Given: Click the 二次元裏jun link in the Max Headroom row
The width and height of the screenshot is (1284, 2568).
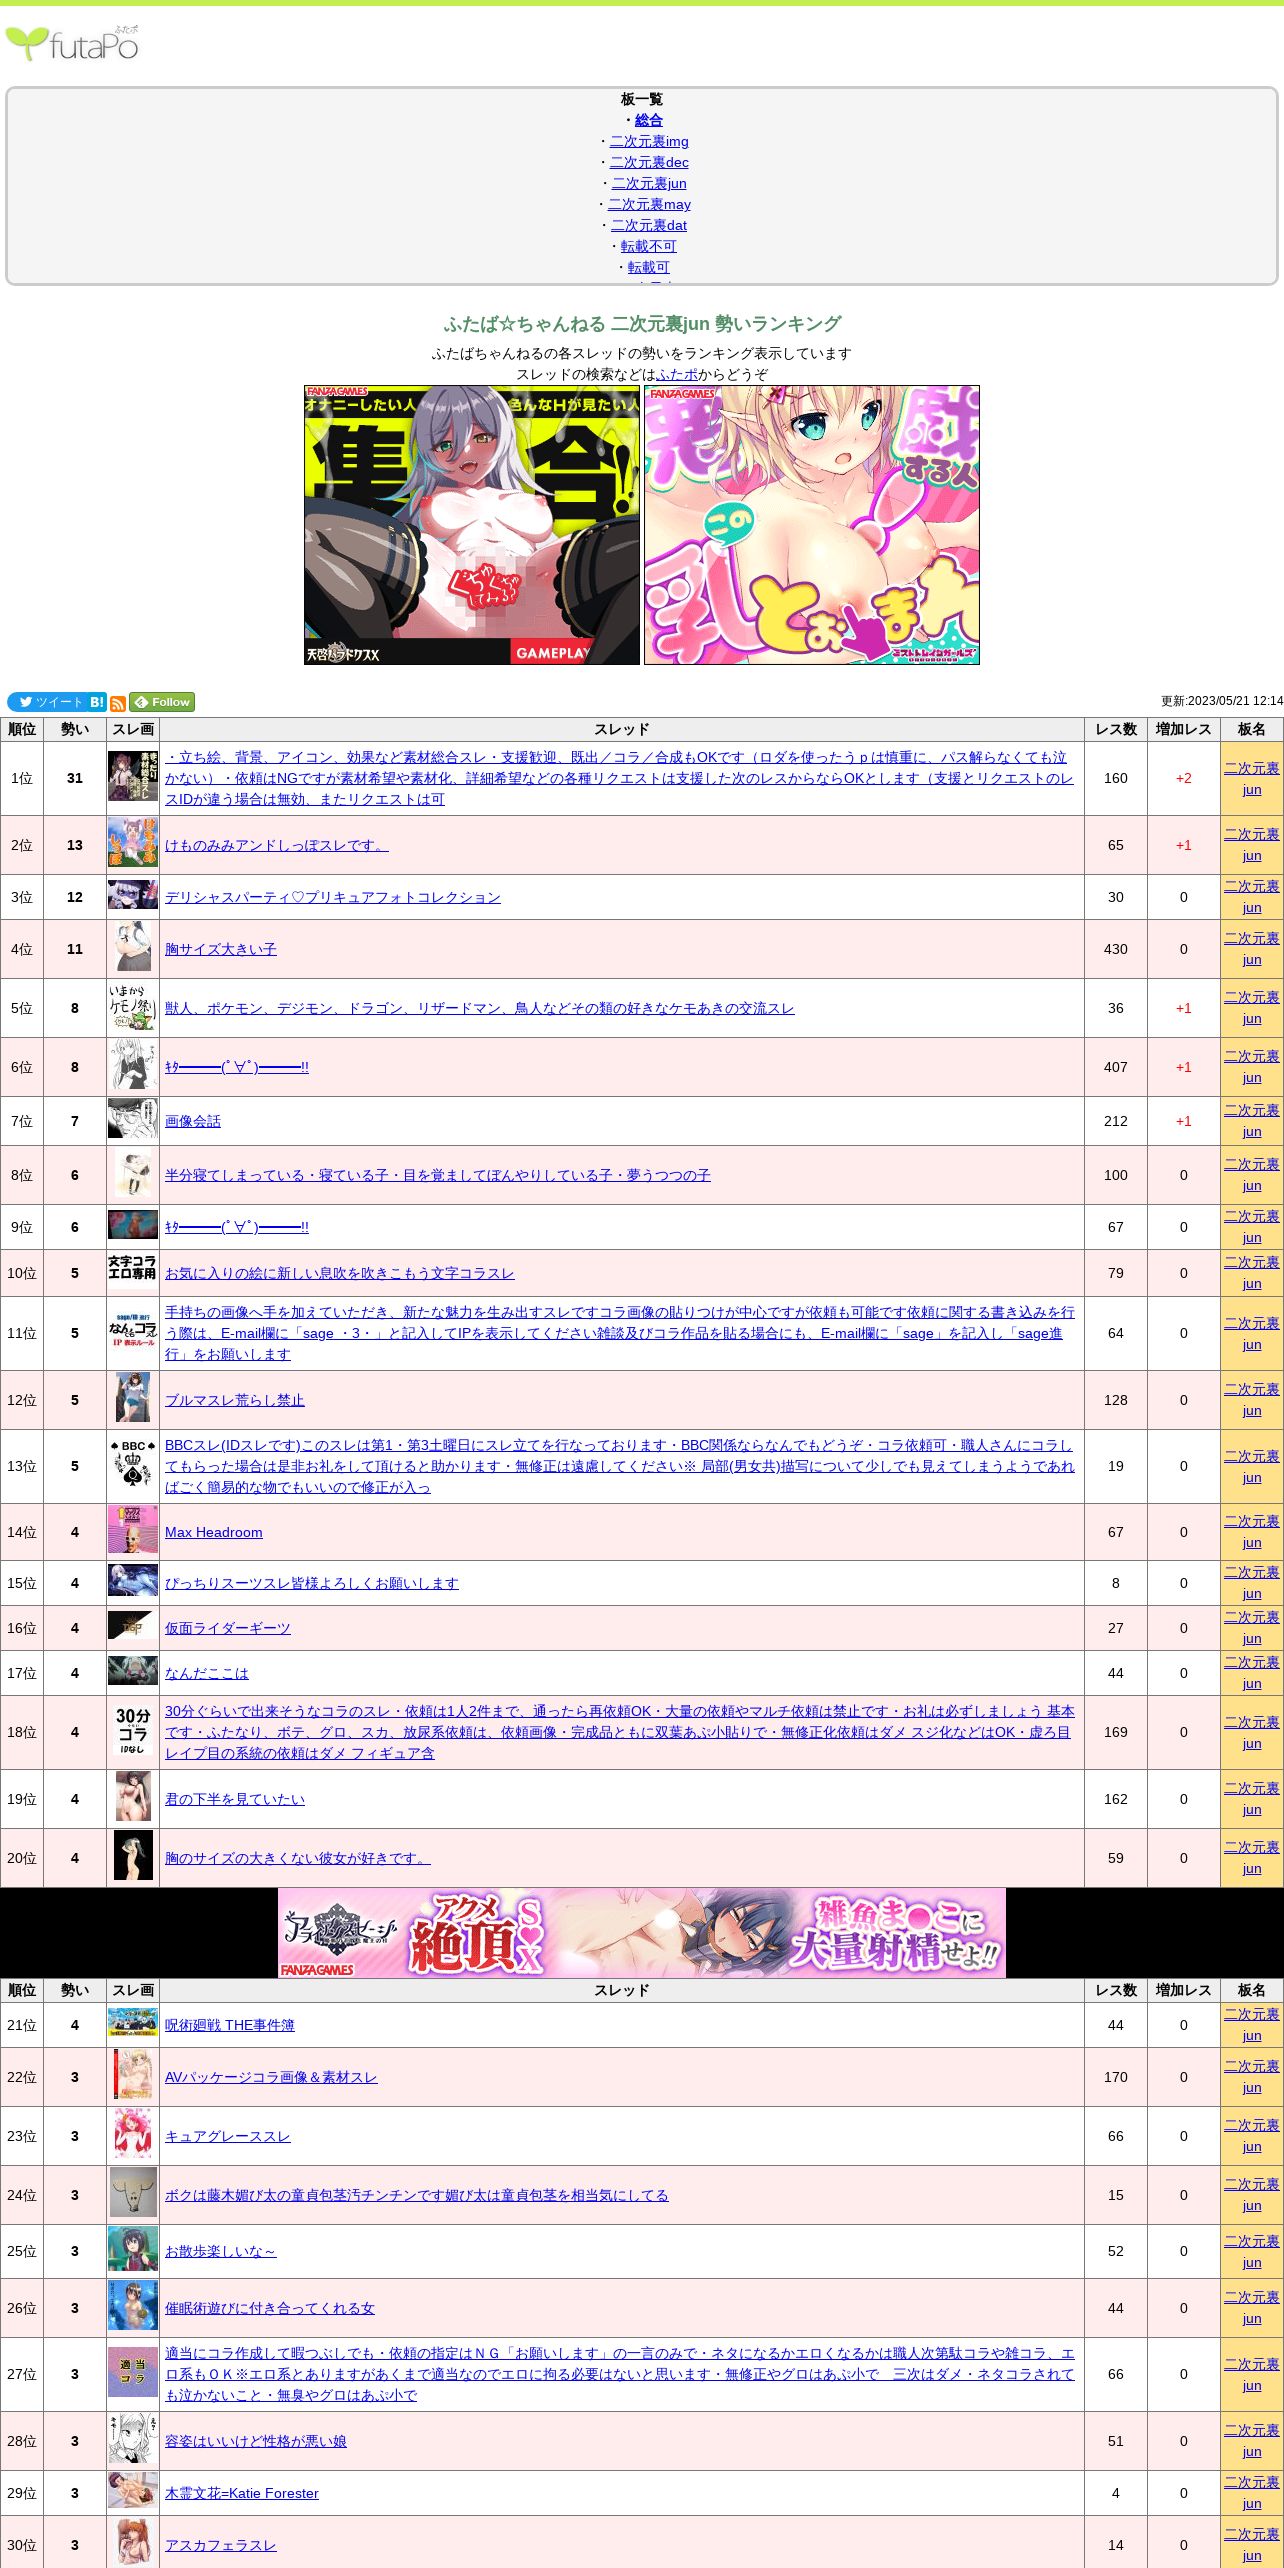Looking at the screenshot, I should tap(1252, 1532).
